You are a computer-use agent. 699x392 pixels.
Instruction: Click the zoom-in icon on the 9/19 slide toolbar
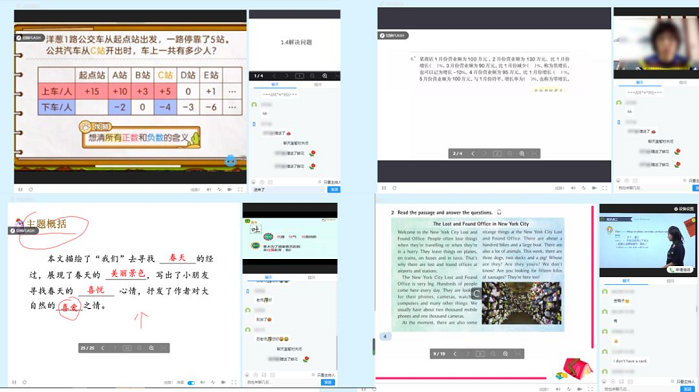pyautogui.click(x=506, y=354)
